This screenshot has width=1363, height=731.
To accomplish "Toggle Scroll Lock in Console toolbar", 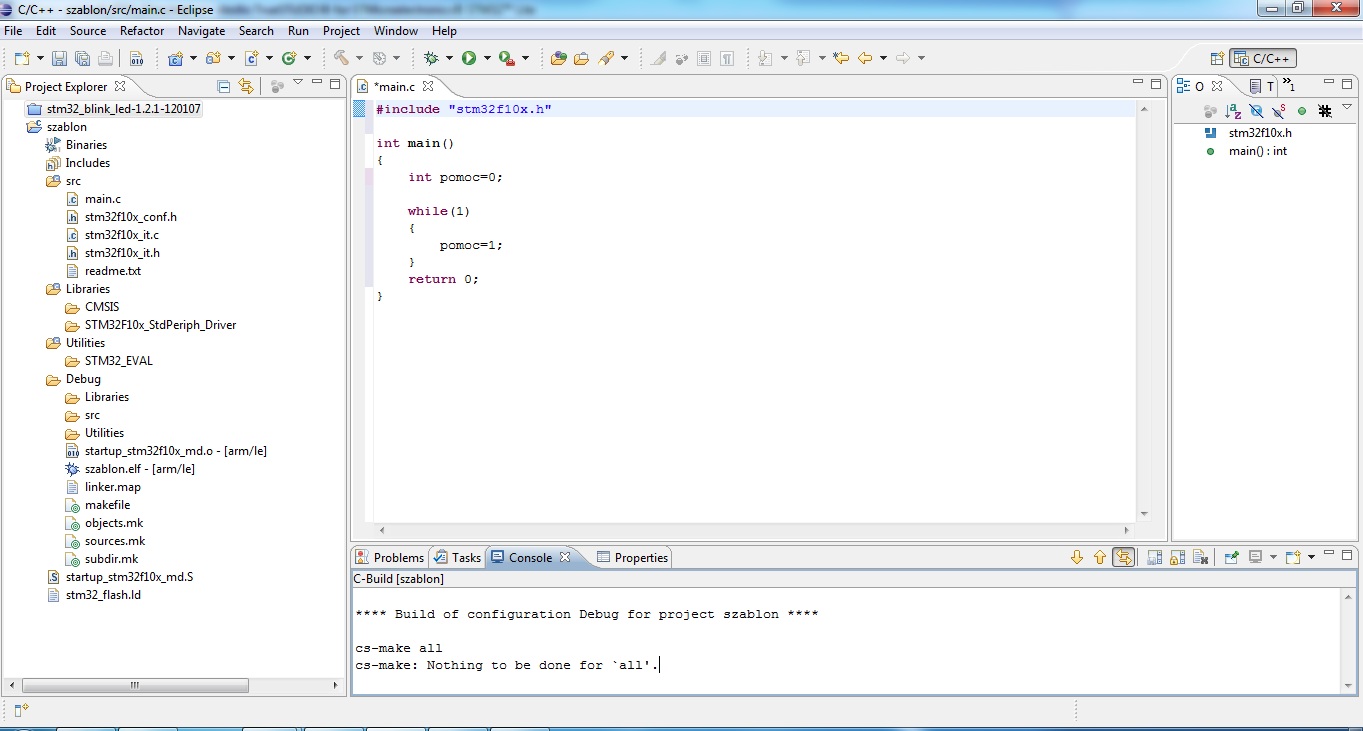I will pos(1178,557).
